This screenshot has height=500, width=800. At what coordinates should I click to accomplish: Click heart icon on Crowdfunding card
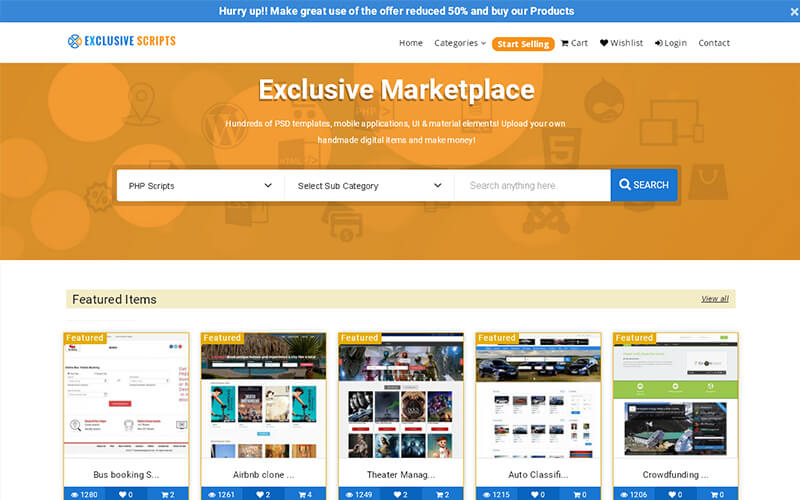672,494
